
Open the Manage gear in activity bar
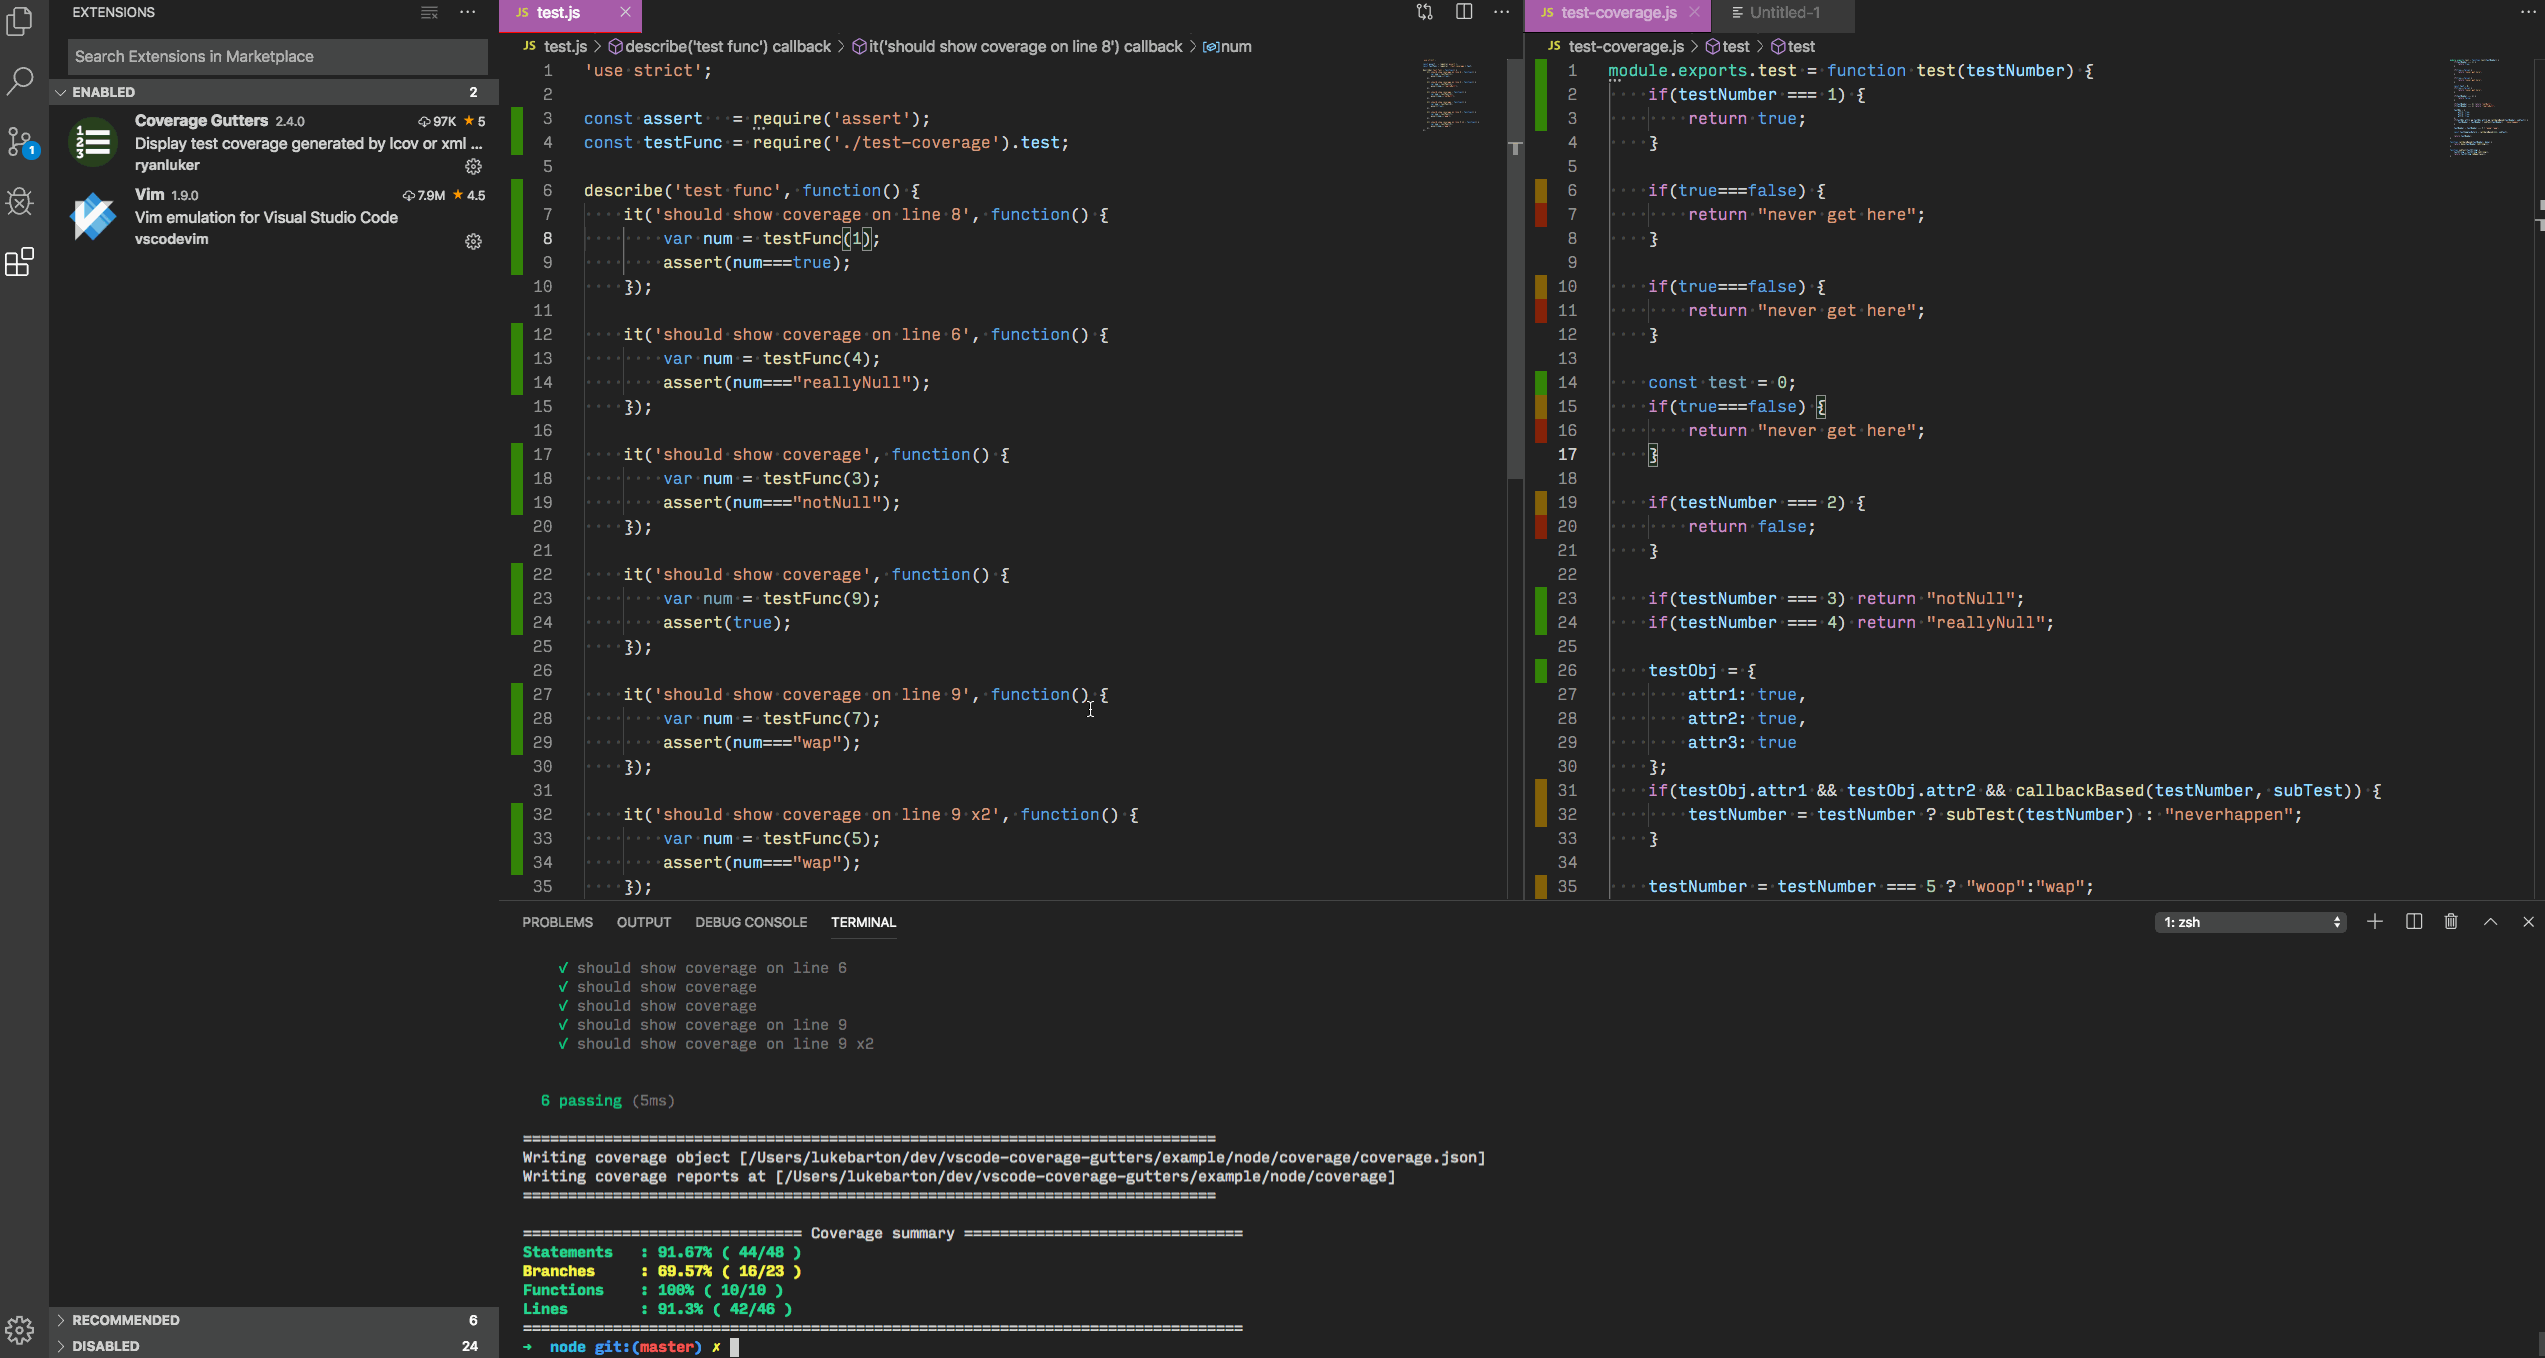point(20,1330)
